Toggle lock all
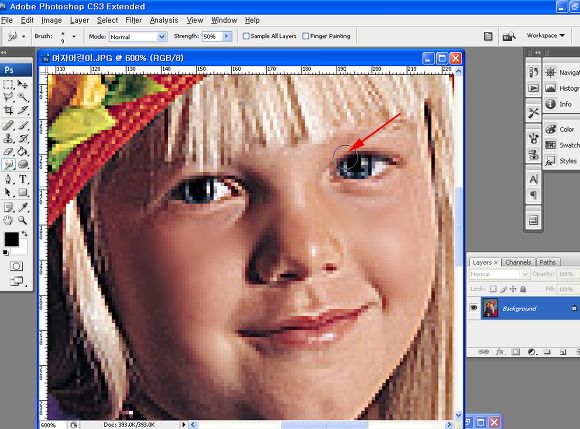580x429 pixels. [x=523, y=289]
